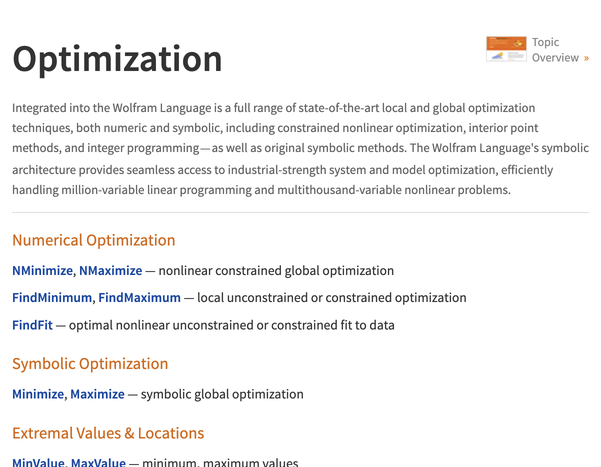Open the FindFit documentation link
The width and height of the screenshot is (601, 467).
[32, 325]
